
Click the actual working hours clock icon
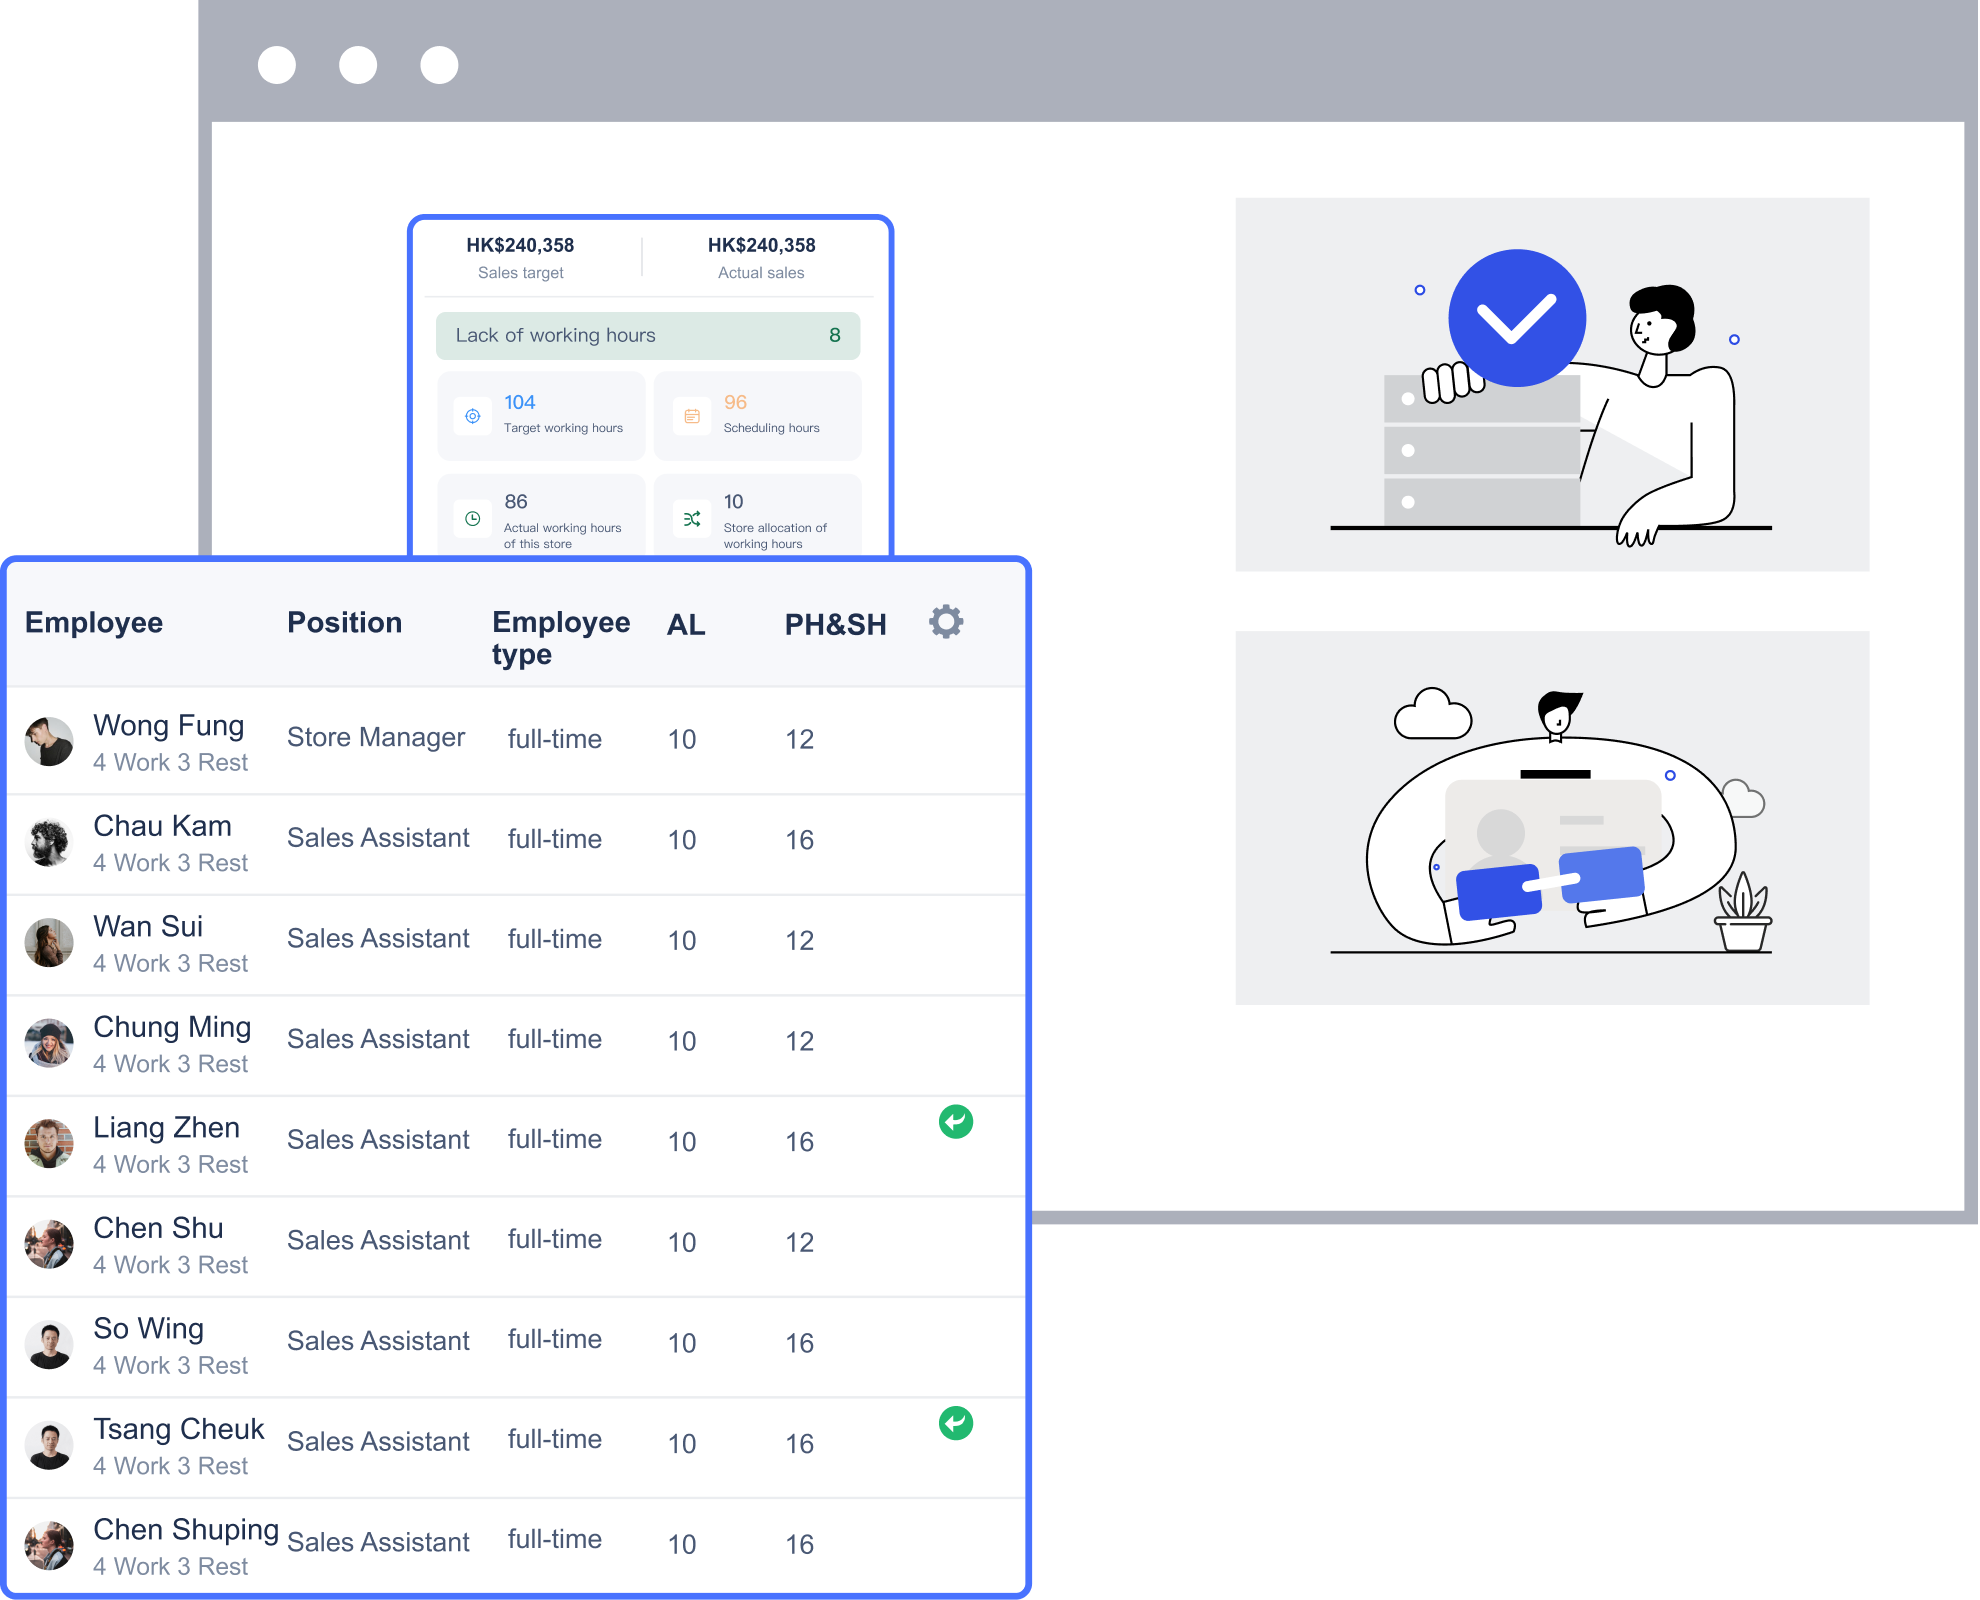[x=473, y=519]
